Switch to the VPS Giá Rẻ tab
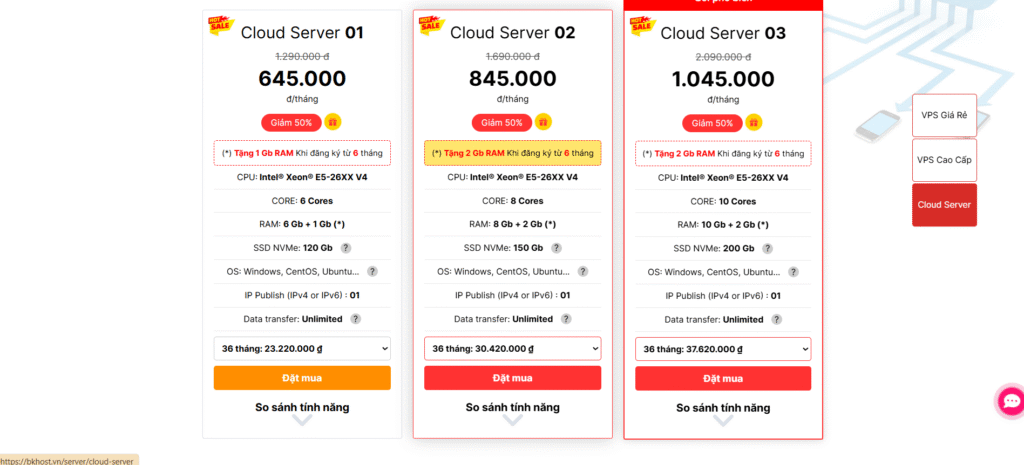Viewport: 1024px width, 465px height. pos(944,115)
